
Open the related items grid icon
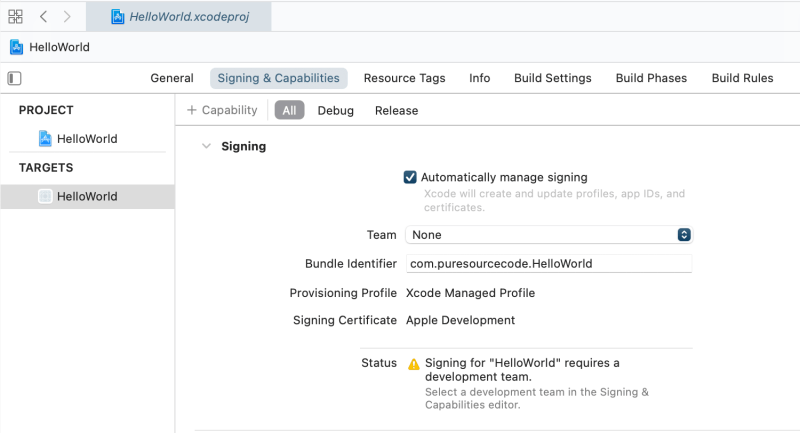[x=15, y=16]
